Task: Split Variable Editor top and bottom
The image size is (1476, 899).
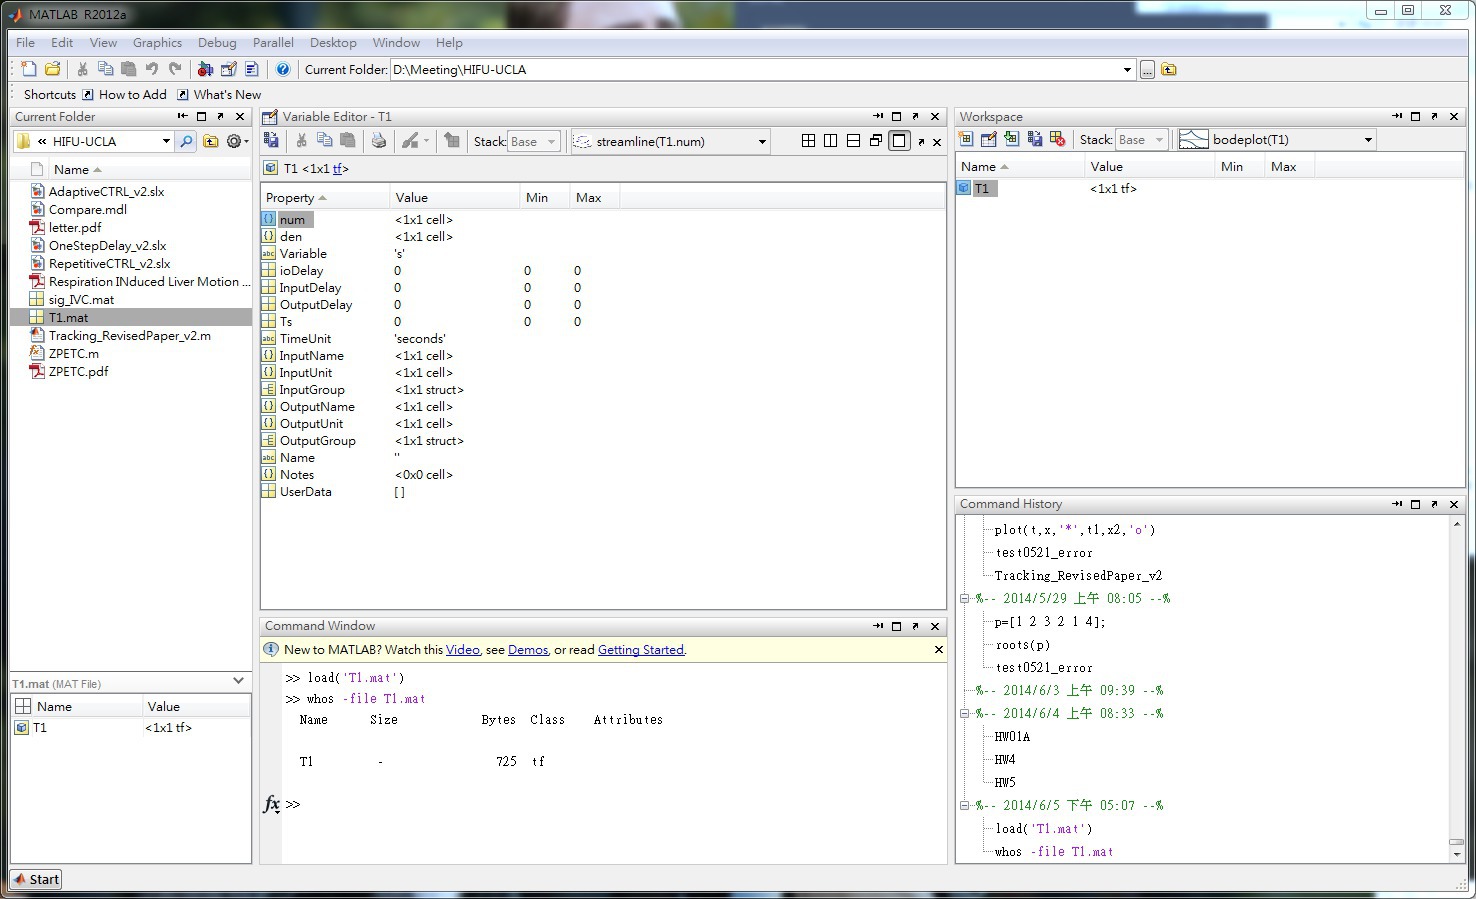Action: point(853,141)
